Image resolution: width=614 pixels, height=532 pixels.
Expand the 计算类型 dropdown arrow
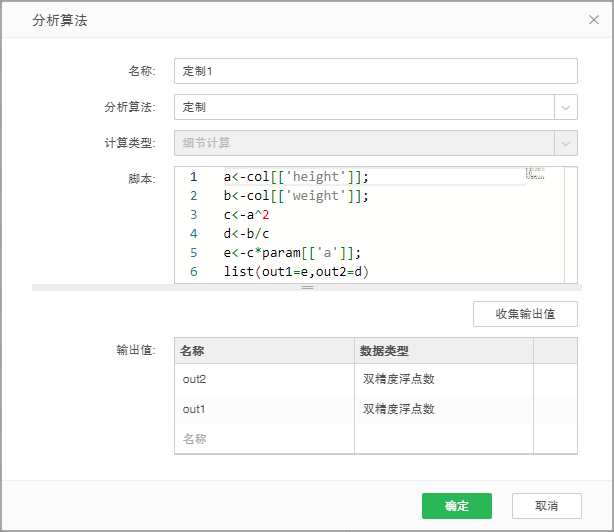[566, 143]
